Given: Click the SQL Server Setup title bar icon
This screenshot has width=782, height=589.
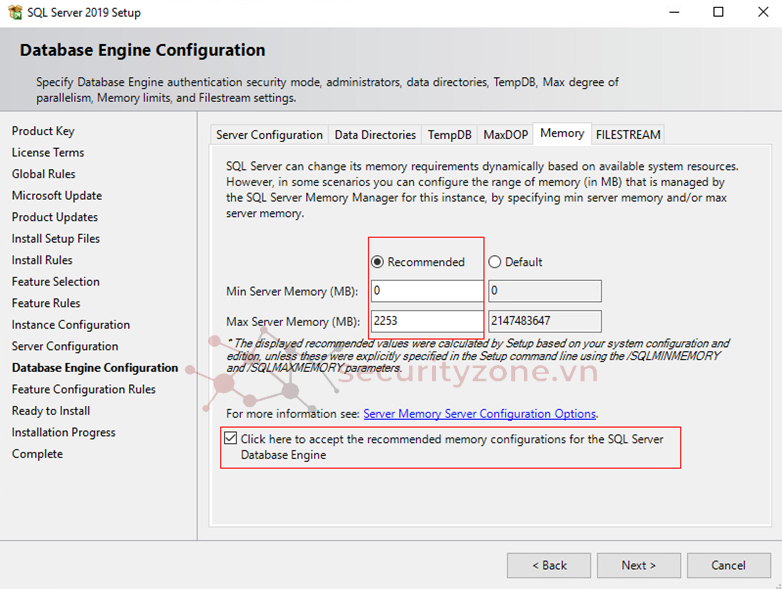Looking at the screenshot, I should pos(14,13).
